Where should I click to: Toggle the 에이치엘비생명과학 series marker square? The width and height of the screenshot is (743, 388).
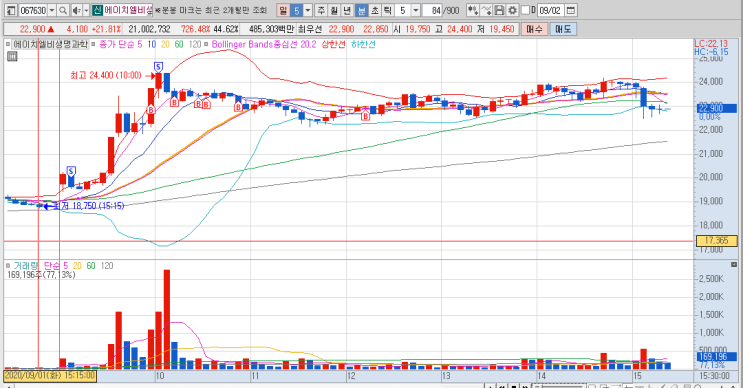(x=8, y=44)
